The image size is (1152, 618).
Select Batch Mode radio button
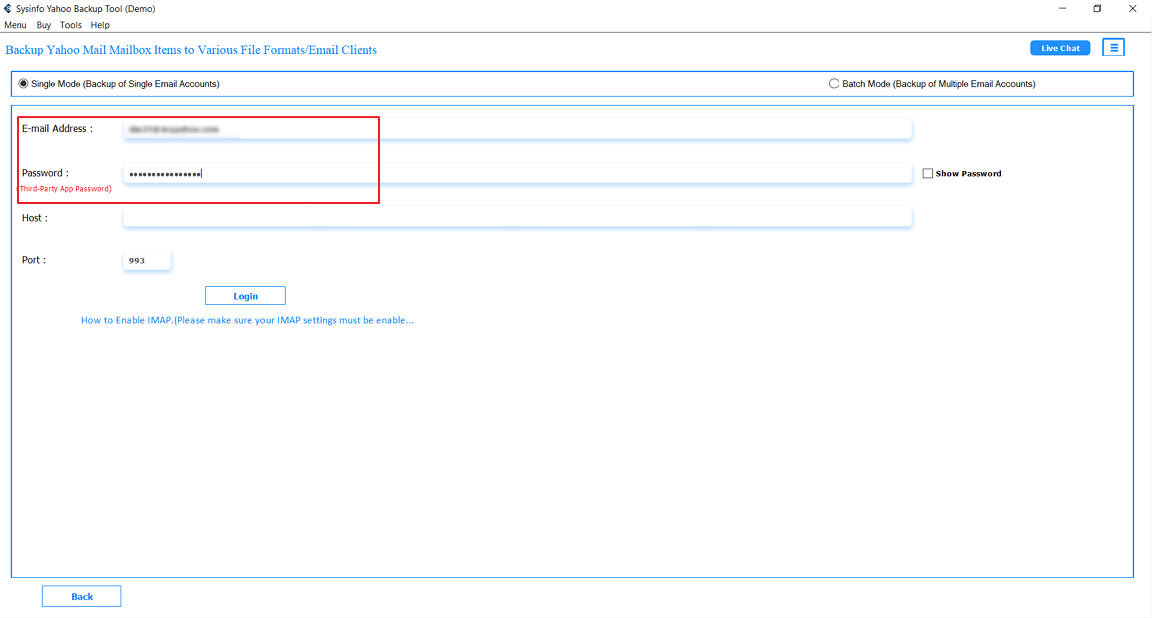click(834, 84)
